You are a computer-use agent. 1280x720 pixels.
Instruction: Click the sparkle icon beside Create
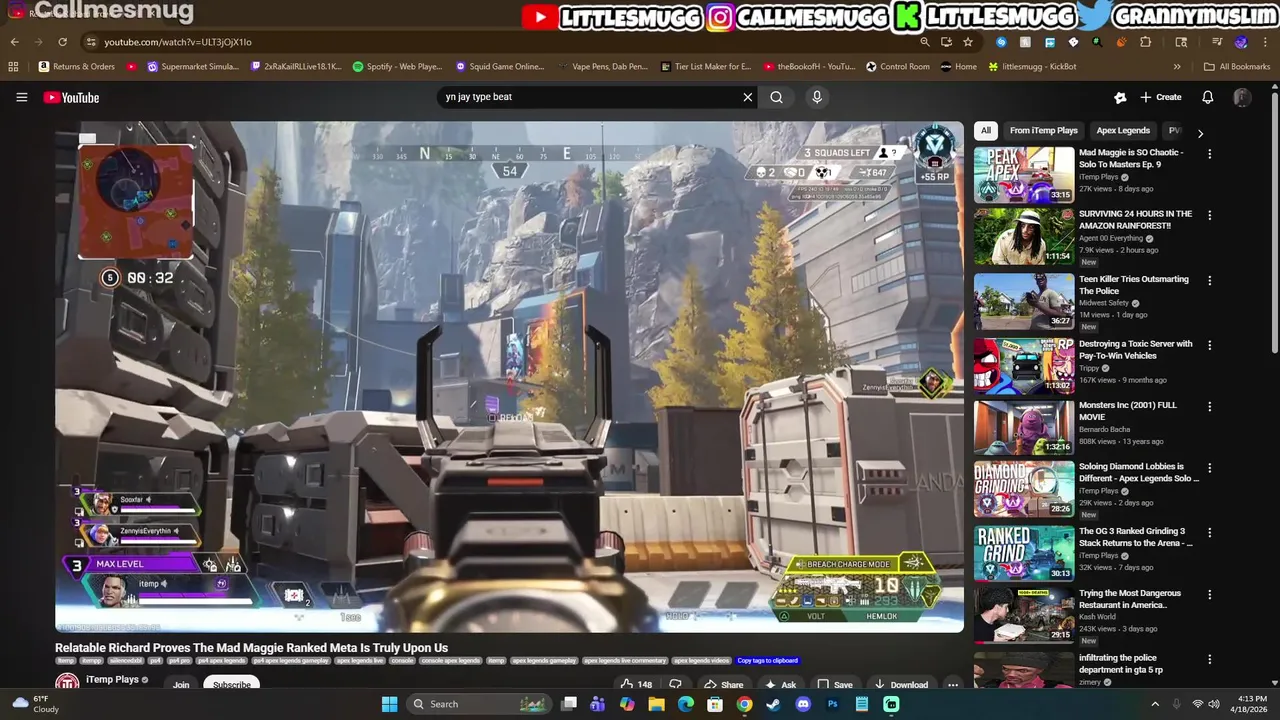[1120, 97]
